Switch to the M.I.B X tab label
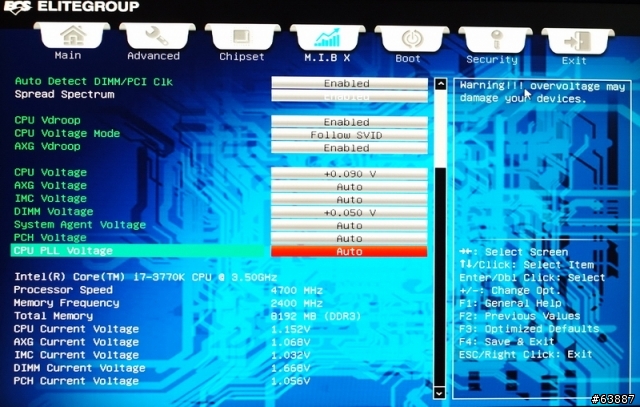This screenshot has height=407, width=640. [x=327, y=58]
